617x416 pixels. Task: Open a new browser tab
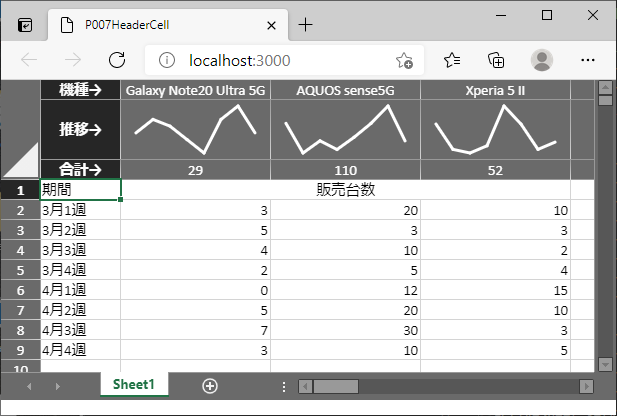click(305, 25)
